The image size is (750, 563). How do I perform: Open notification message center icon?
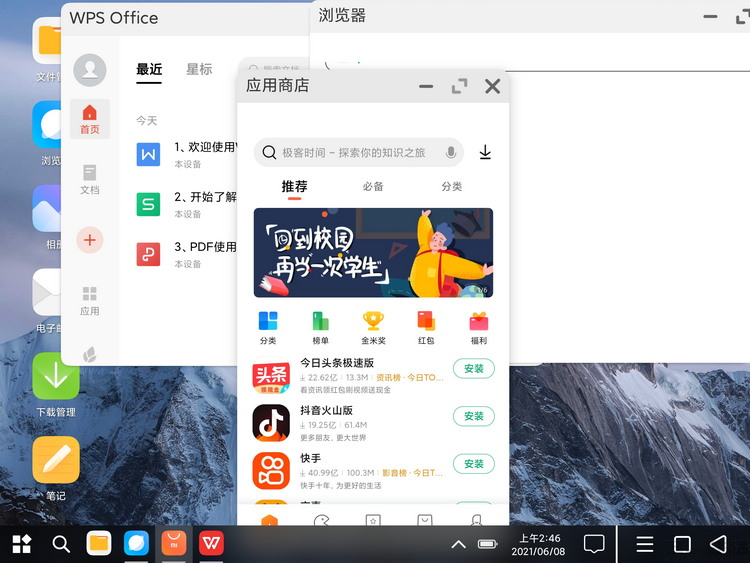point(594,544)
